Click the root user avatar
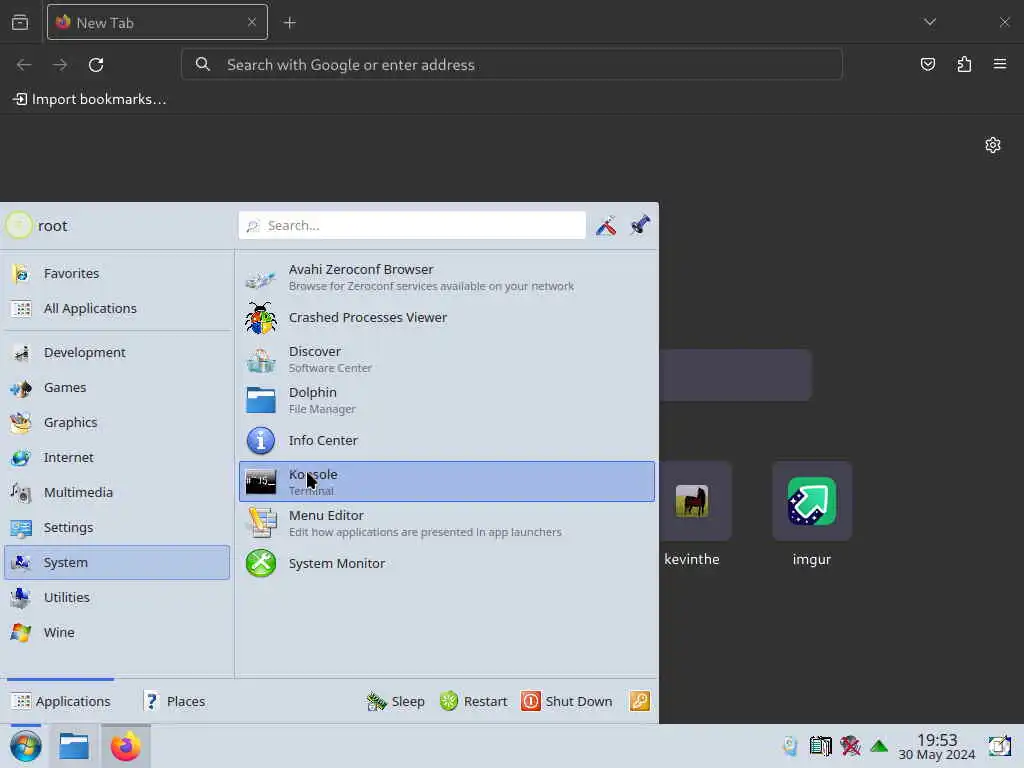The image size is (1024, 768). click(x=18, y=225)
